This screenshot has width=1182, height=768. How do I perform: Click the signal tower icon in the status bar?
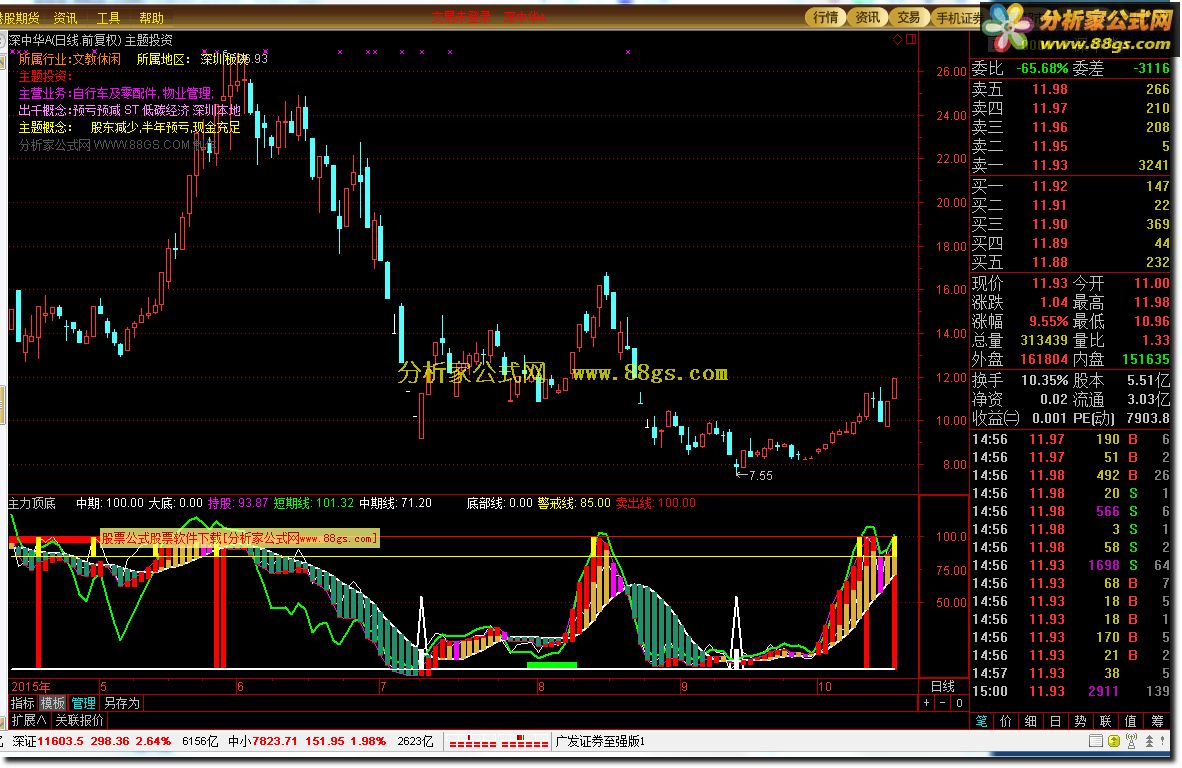tap(1131, 742)
